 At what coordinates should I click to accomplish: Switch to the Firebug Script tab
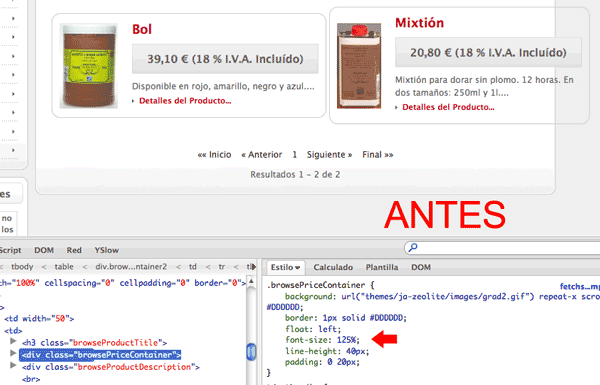(10, 250)
